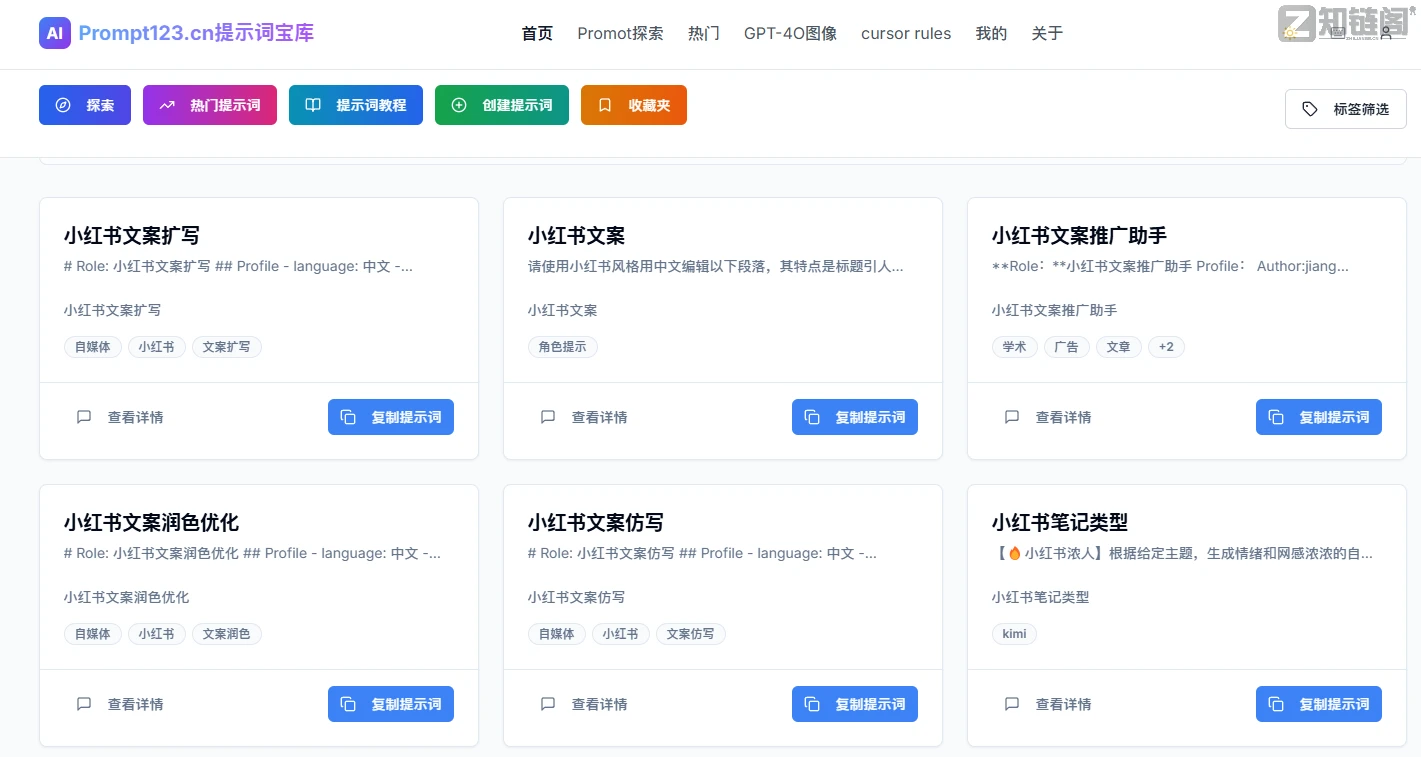This screenshot has height=757, width=1421.
Task: Click the compass icon on the 探索 button
Action: click(63, 104)
